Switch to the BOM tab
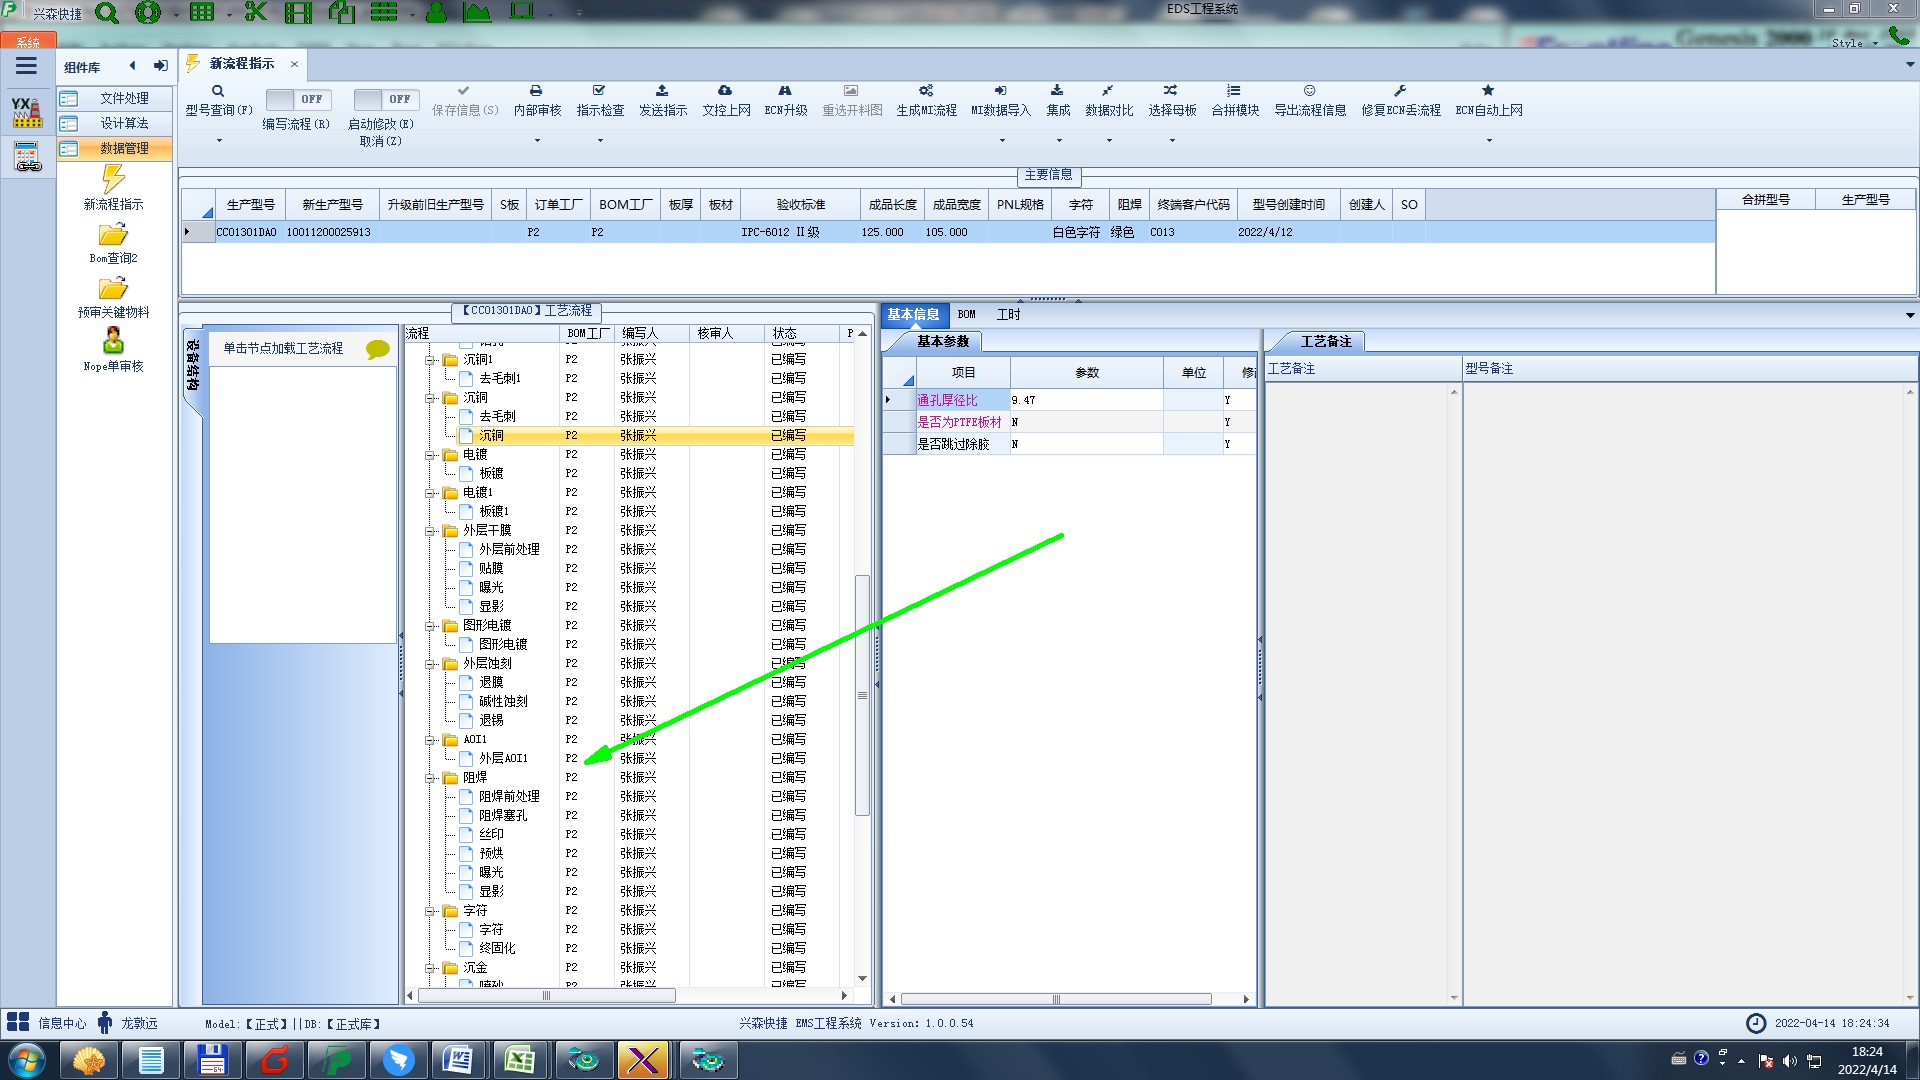This screenshot has height=1080, width=1920. point(966,314)
